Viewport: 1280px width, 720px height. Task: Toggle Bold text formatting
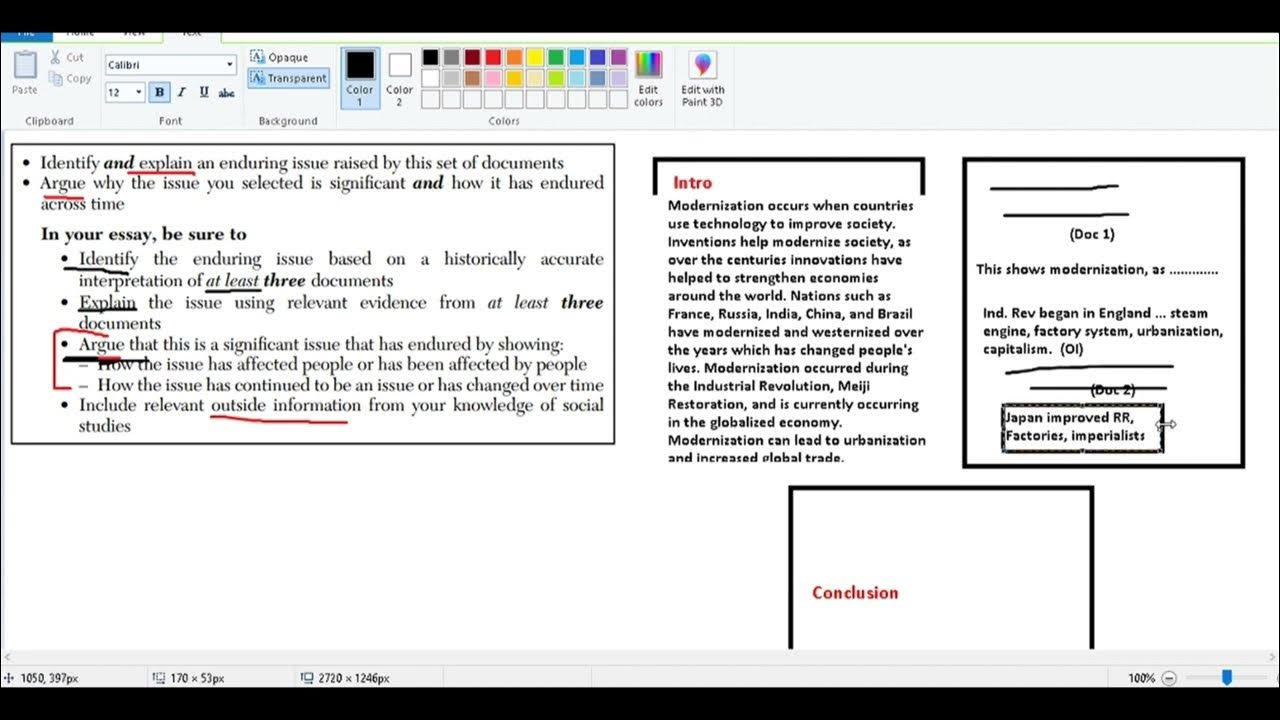159,92
